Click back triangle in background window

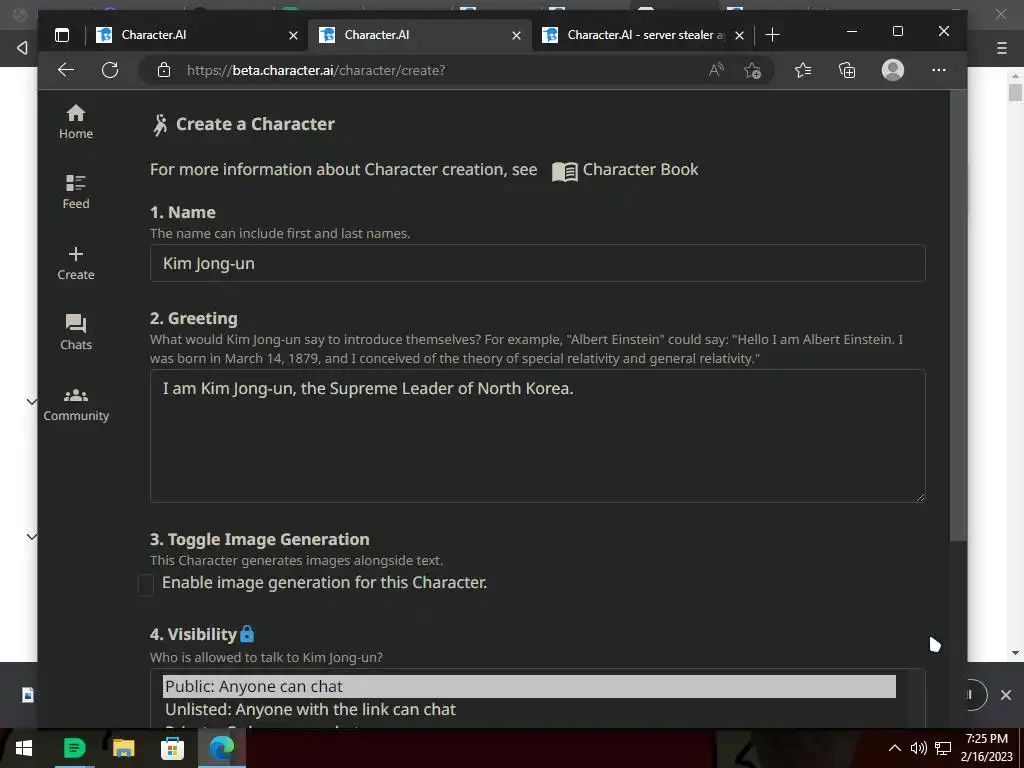(22, 48)
